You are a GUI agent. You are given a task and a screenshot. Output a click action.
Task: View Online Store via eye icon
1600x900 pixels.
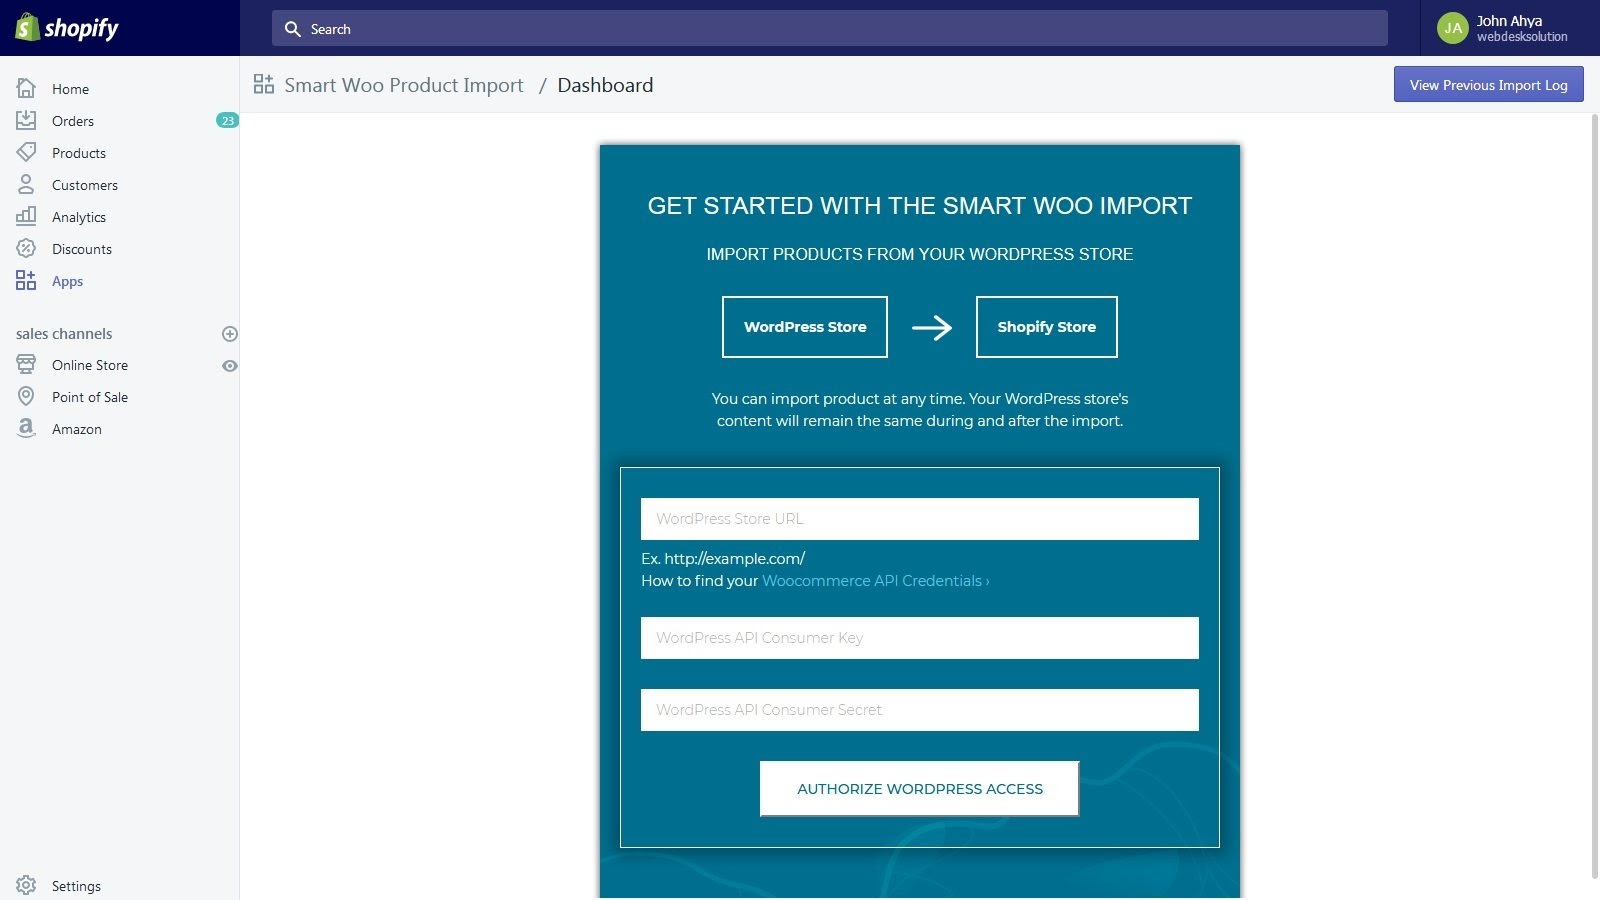tap(229, 366)
